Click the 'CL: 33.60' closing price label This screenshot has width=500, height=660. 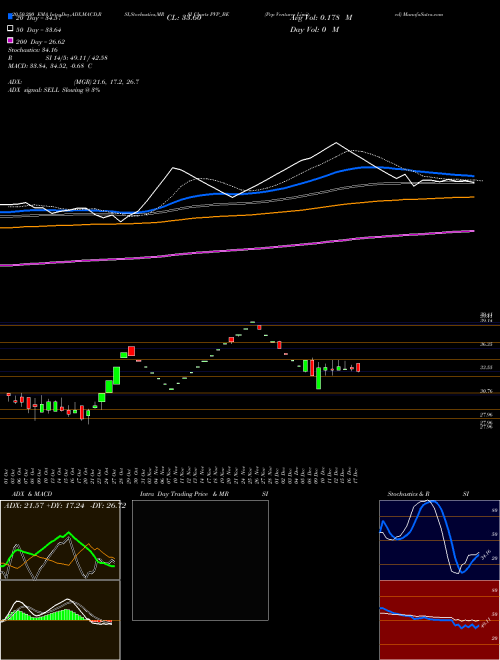pyautogui.click(x=184, y=18)
